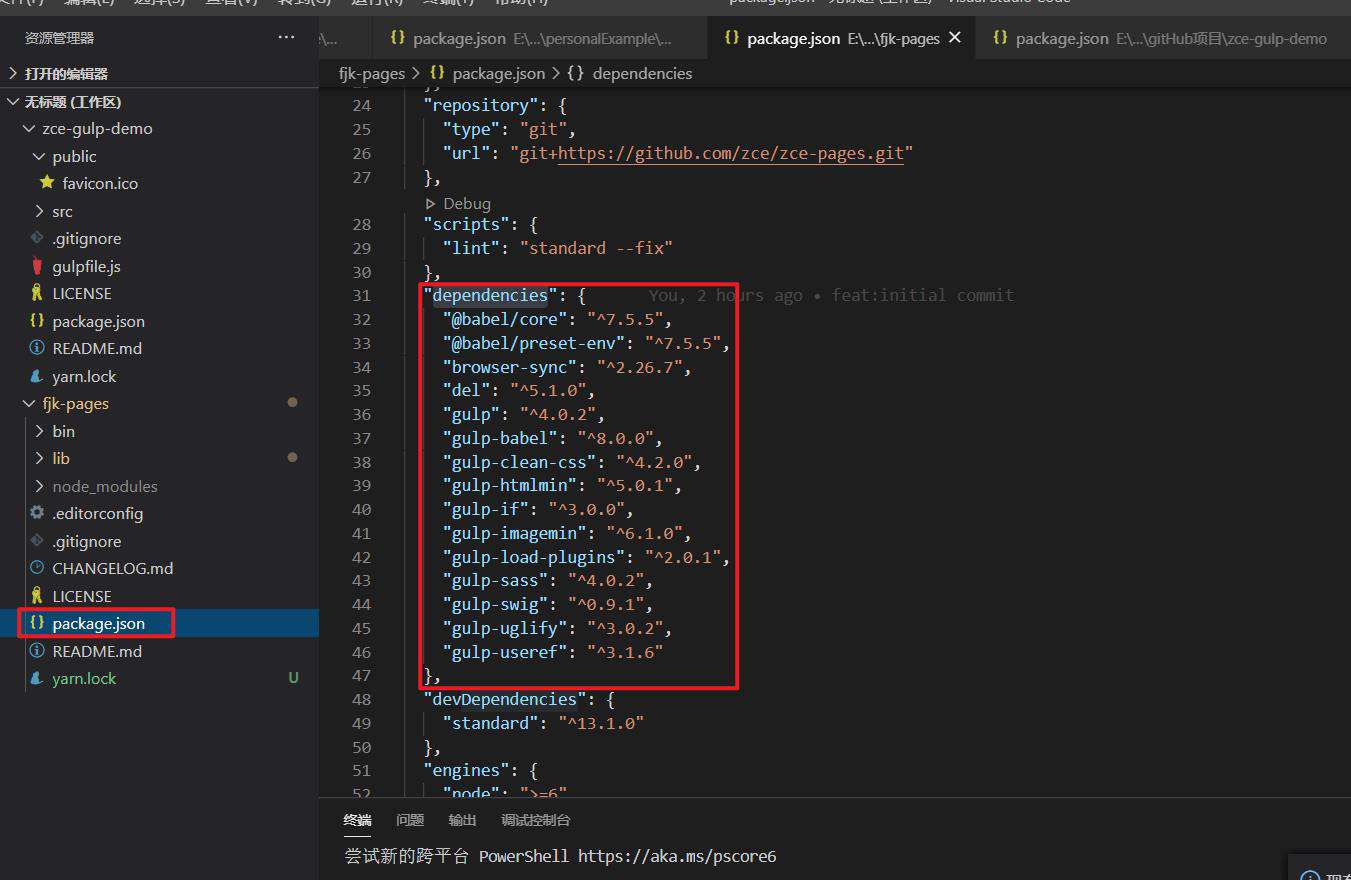Close the fjk-pages package.json tab
Viewport: 1351px width, 880px height.
click(x=955, y=37)
